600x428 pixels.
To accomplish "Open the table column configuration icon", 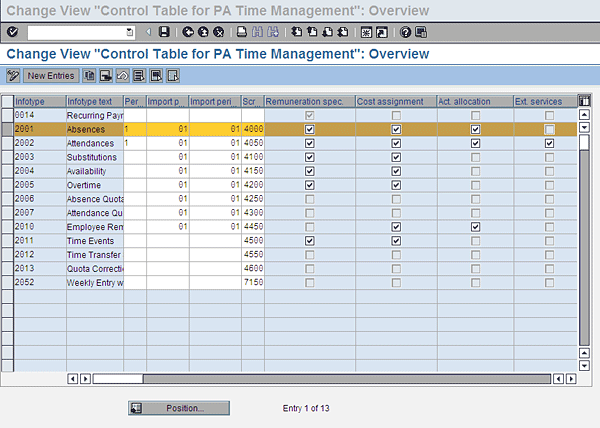I will point(584,101).
